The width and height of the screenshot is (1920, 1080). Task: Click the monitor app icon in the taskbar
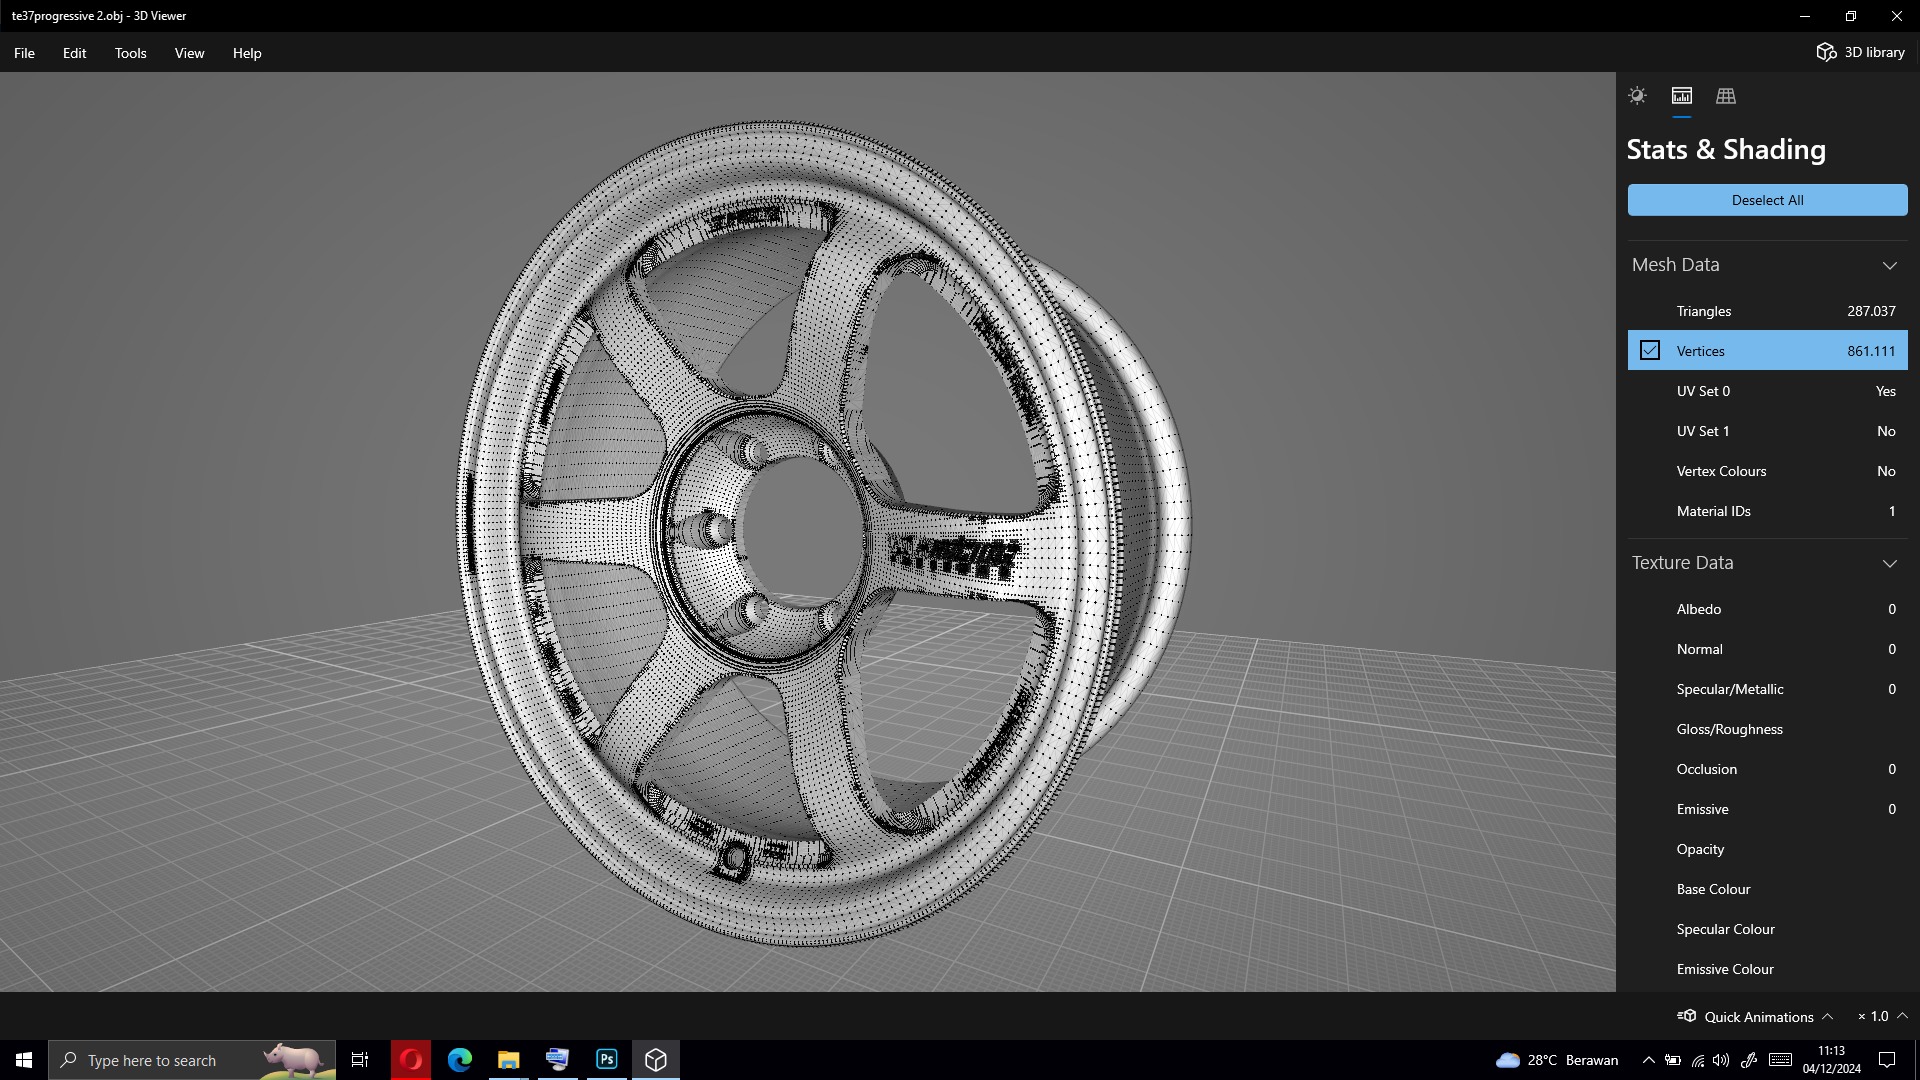pyautogui.click(x=558, y=1060)
